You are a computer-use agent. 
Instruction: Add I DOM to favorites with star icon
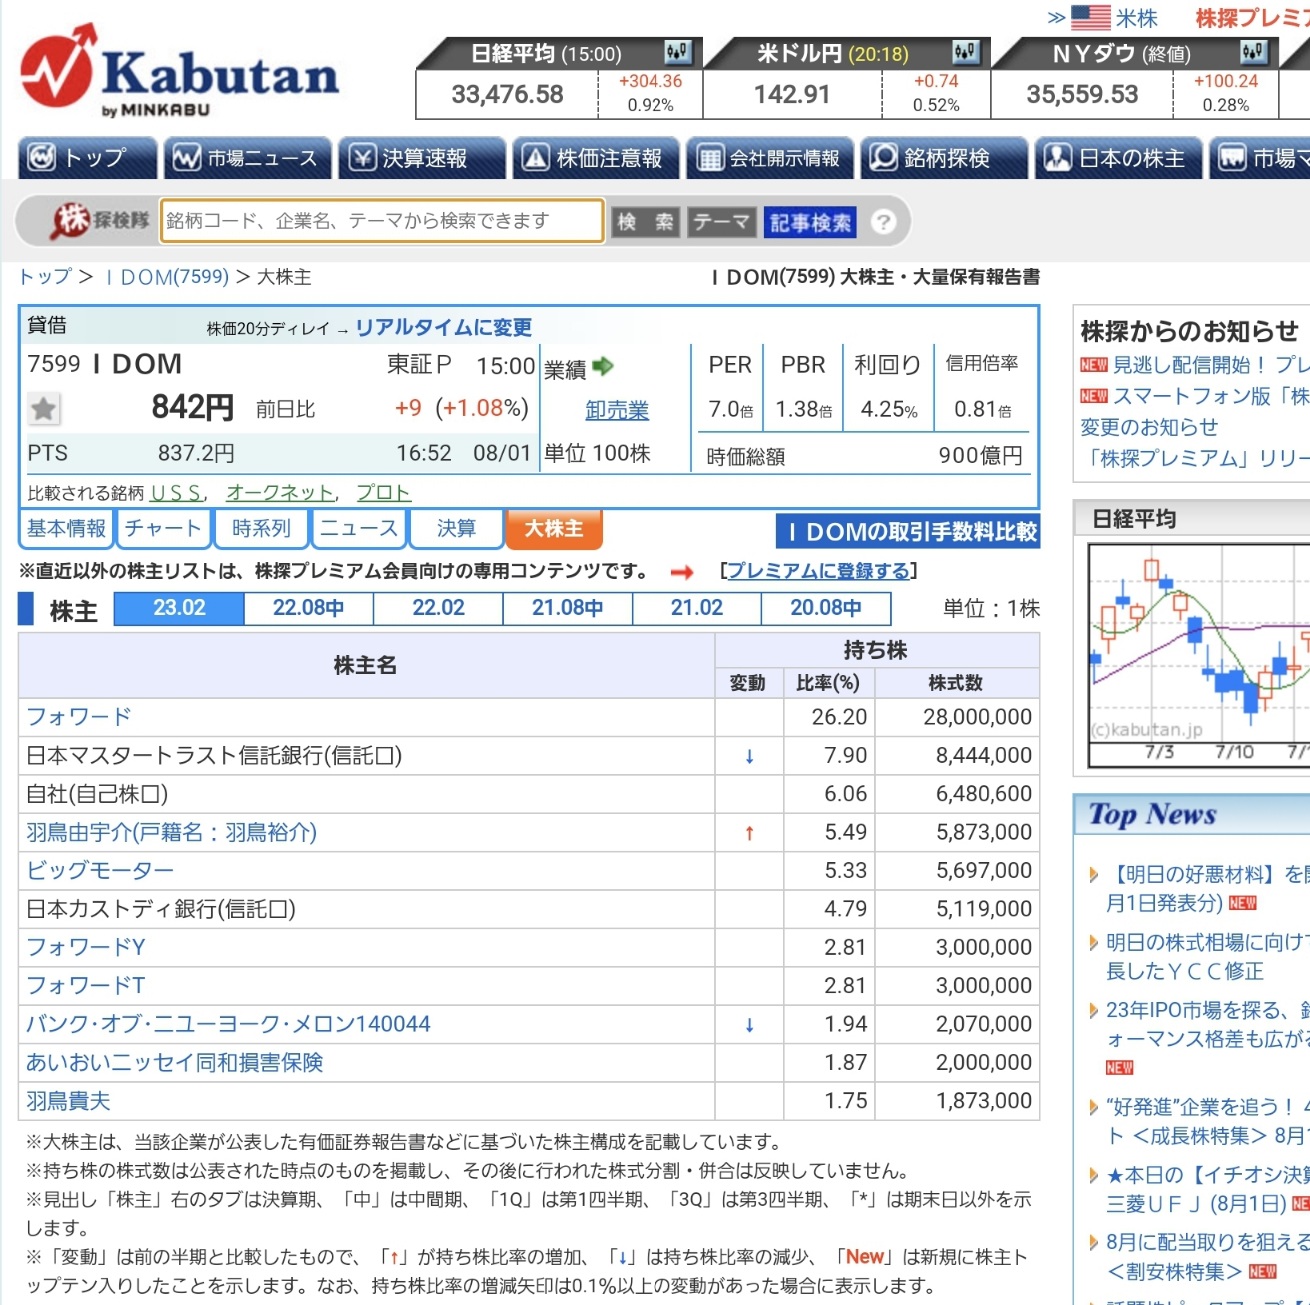point(43,408)
